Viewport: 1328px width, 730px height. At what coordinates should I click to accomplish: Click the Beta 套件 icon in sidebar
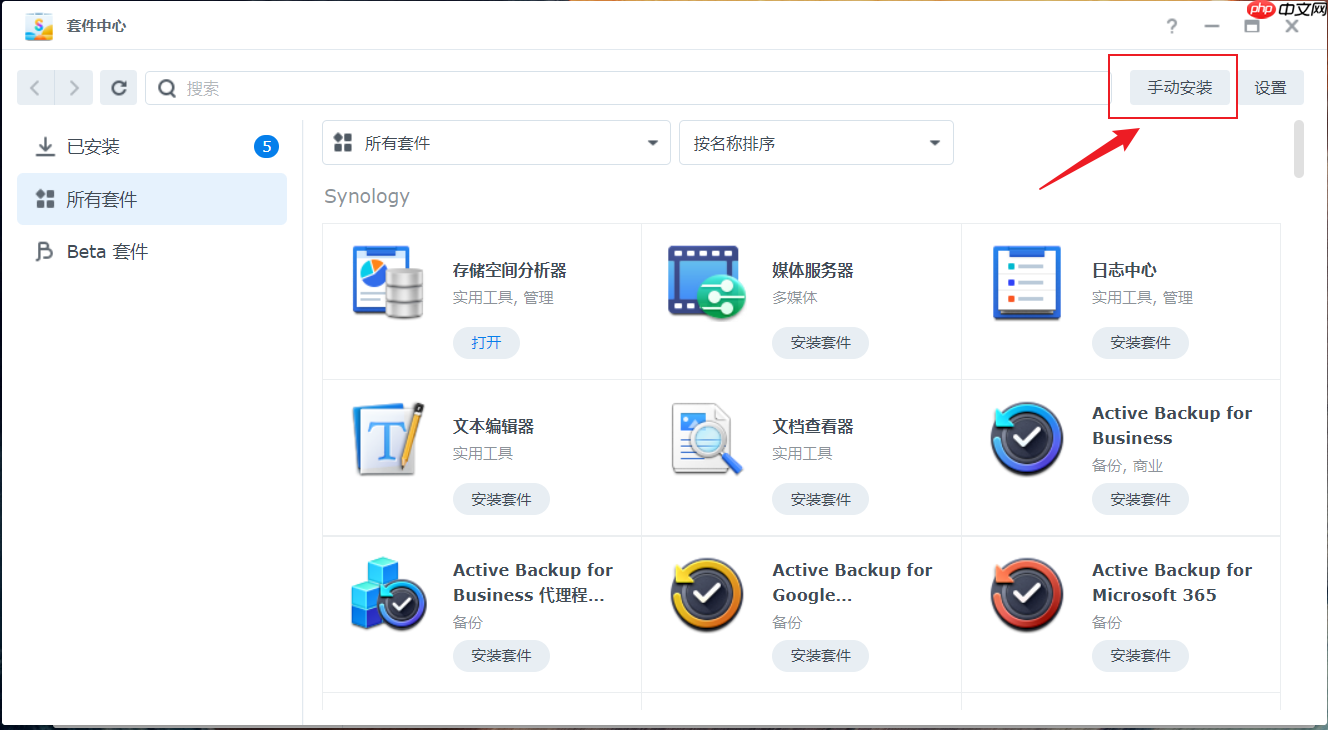pos(45,251)
